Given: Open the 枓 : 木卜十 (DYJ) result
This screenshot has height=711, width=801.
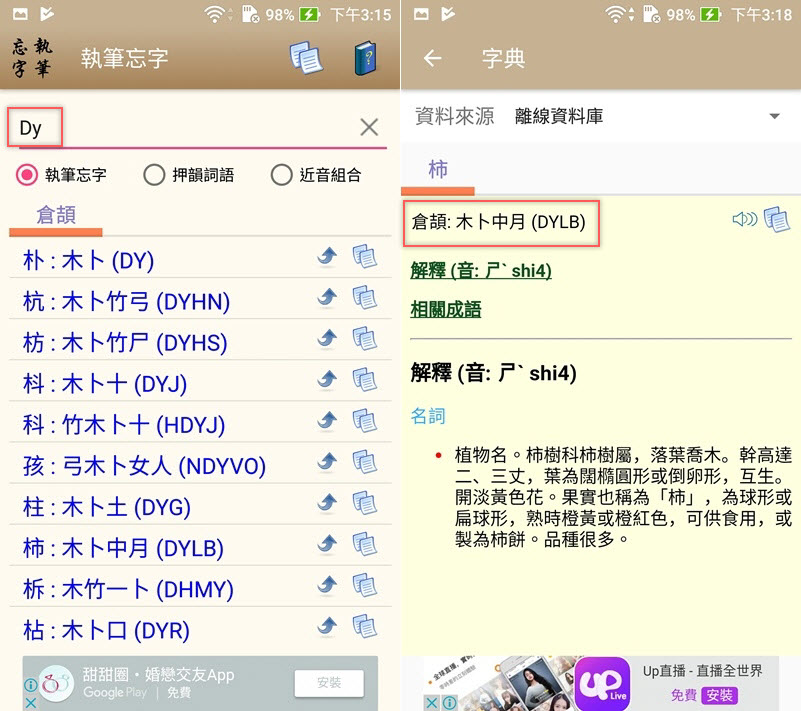Looking at the screenshot, I should coord(105,384).
